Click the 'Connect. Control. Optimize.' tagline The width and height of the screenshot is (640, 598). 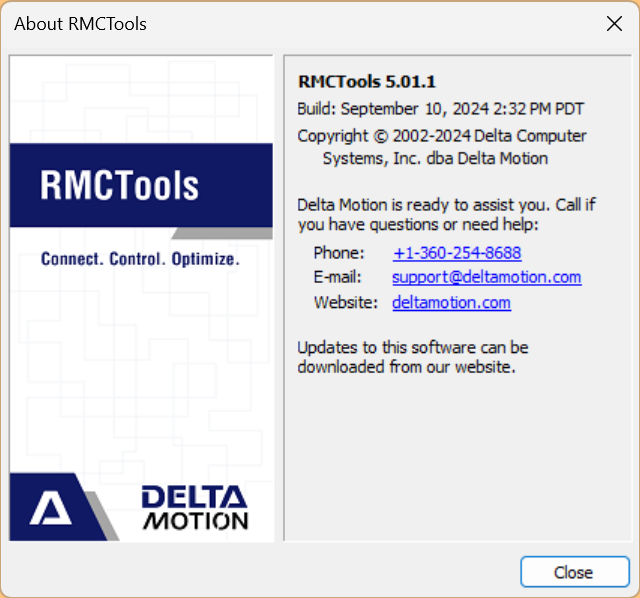point(140,259)
